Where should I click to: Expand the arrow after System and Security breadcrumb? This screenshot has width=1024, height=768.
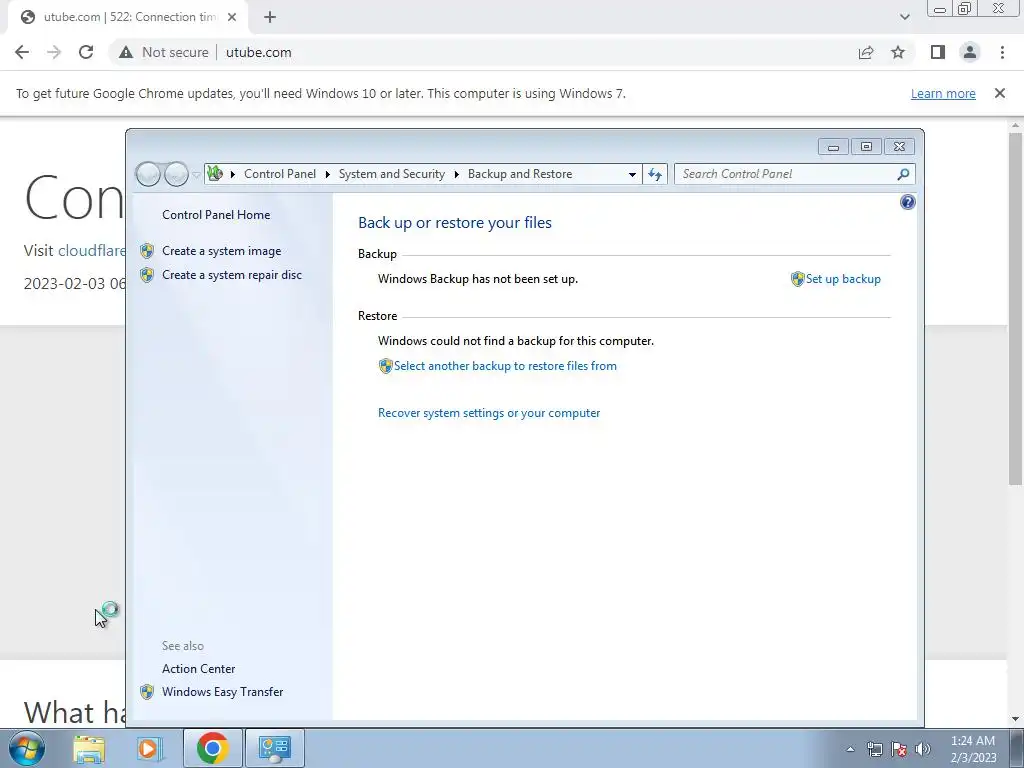pos(456,174)
